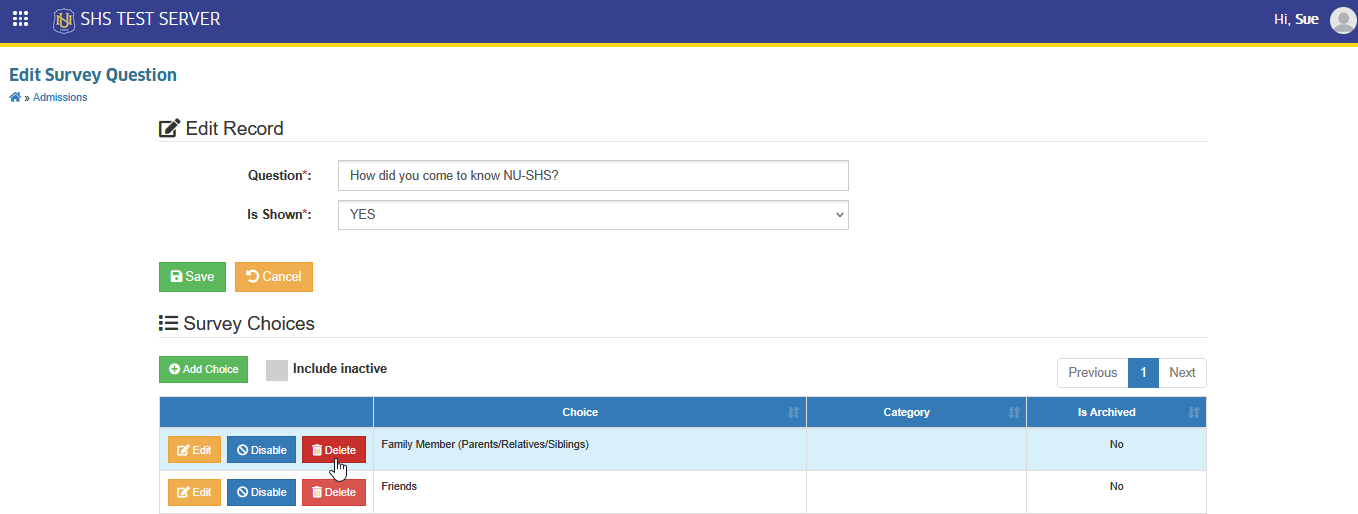Go to the Admissions breadcrumb link
The height and width of the screenshot is (514, 1358).
tap(60, 97)
